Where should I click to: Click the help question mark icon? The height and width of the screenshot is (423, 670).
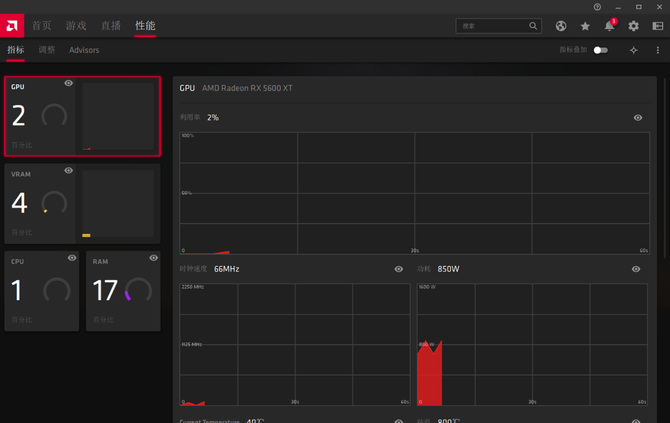[x=598, y=7]
